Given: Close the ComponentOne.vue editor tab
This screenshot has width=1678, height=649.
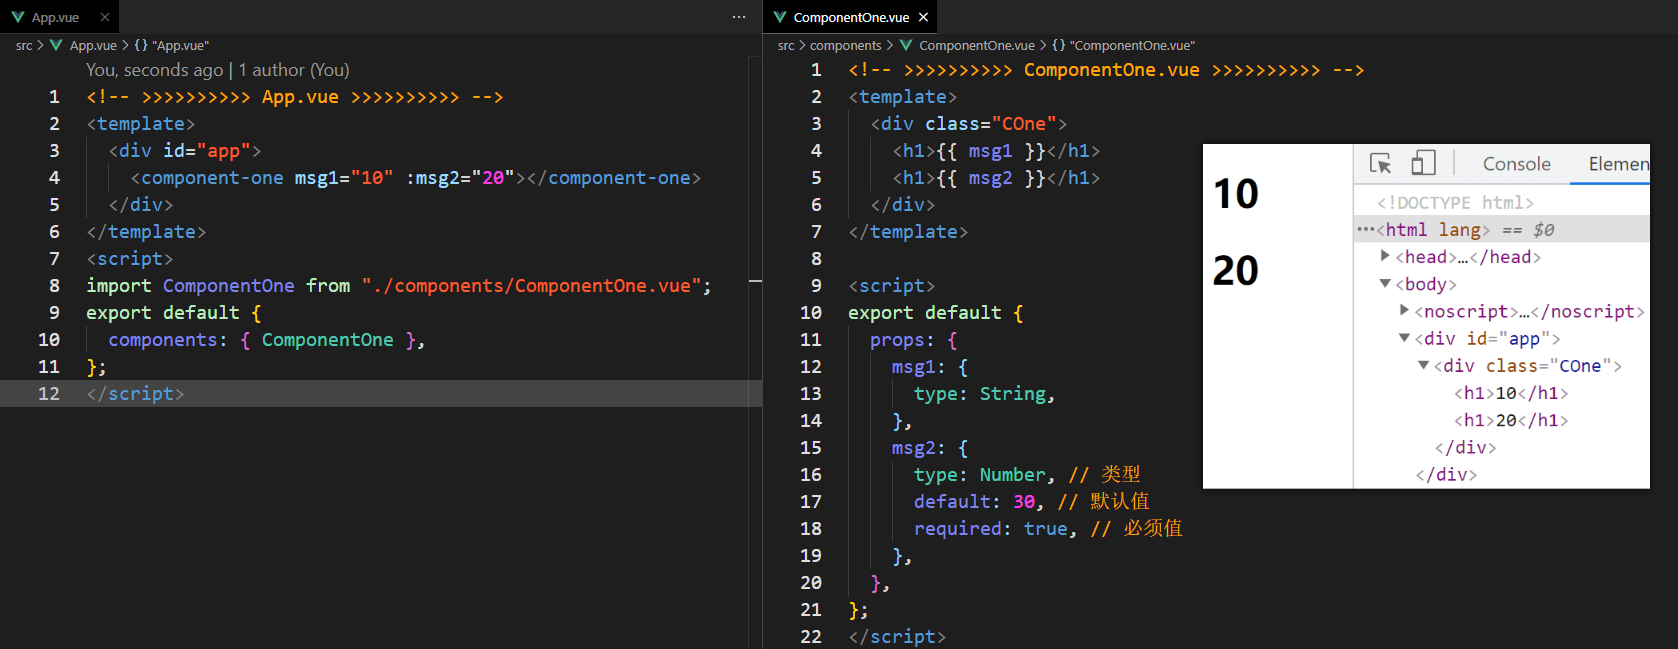Looking at the screenshot, I should click(923, 17).
